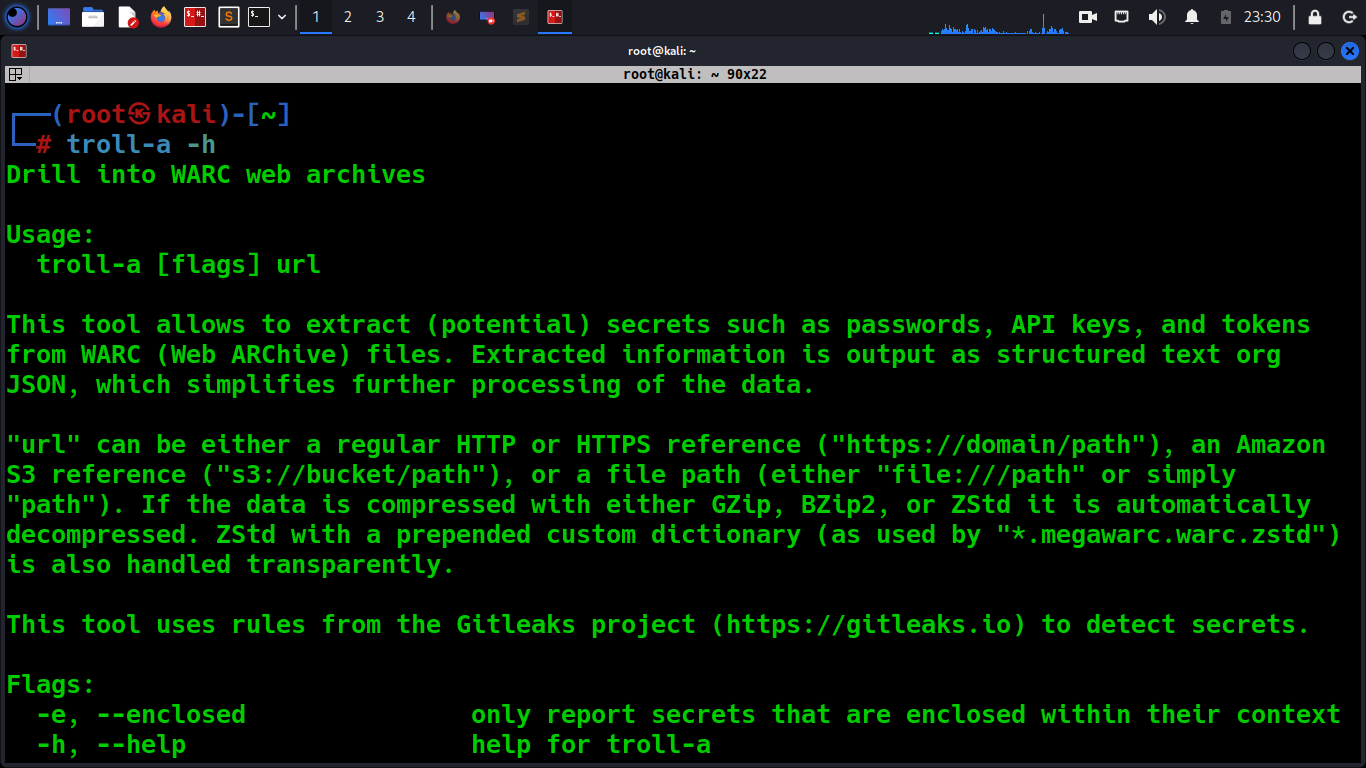Screen dimensions: 1366x768
Task: Switch to workspace 2
Action: coord(348,17)
